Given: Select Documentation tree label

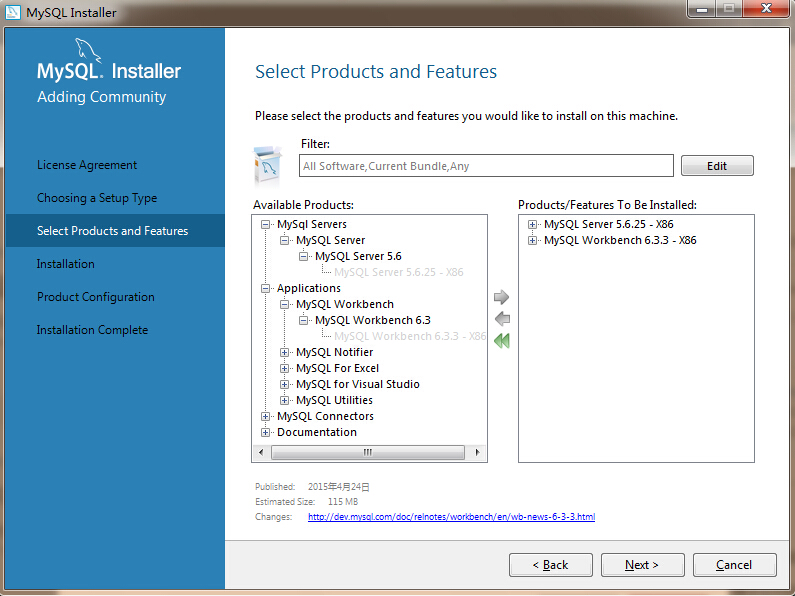Looking at the screenshot, I should point(317,432).
